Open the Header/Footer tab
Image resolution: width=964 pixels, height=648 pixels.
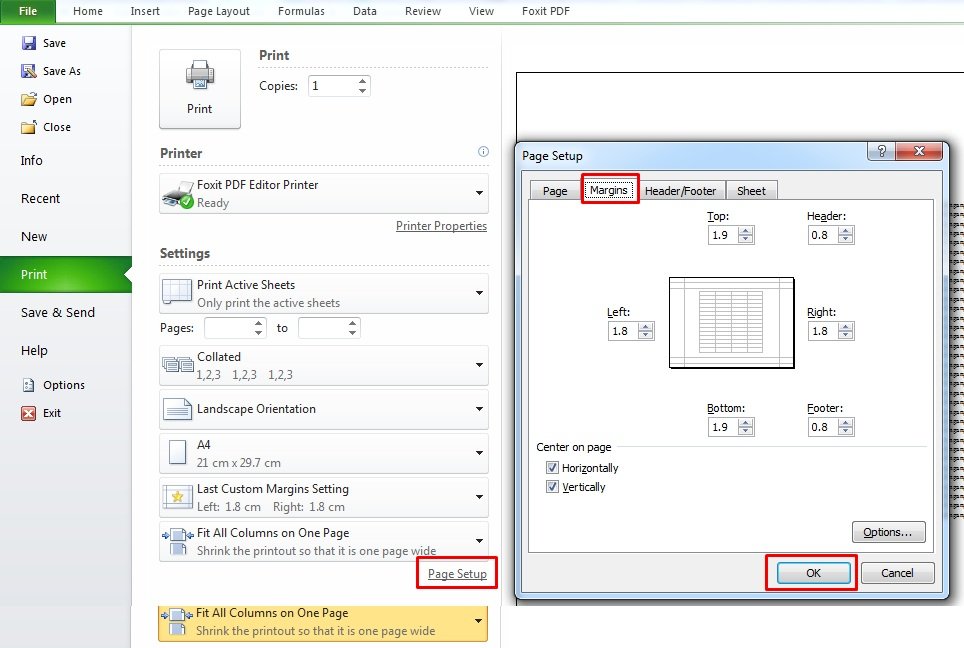681,190
